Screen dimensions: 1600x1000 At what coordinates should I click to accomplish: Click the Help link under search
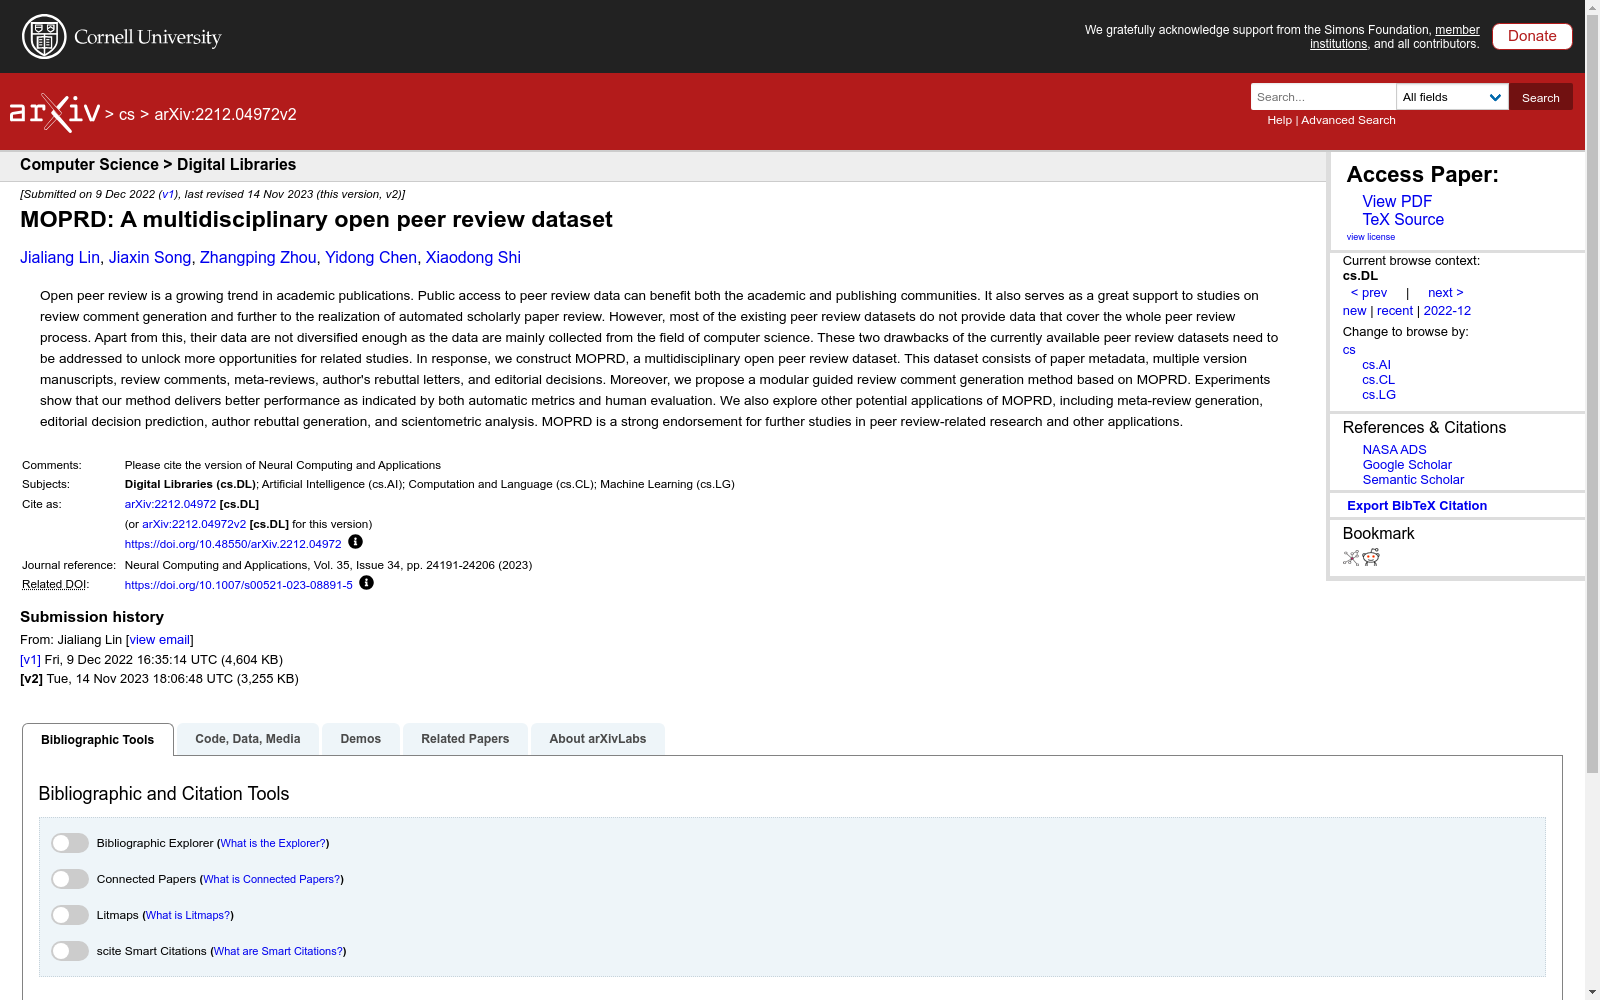click(x=1279, y=120)
